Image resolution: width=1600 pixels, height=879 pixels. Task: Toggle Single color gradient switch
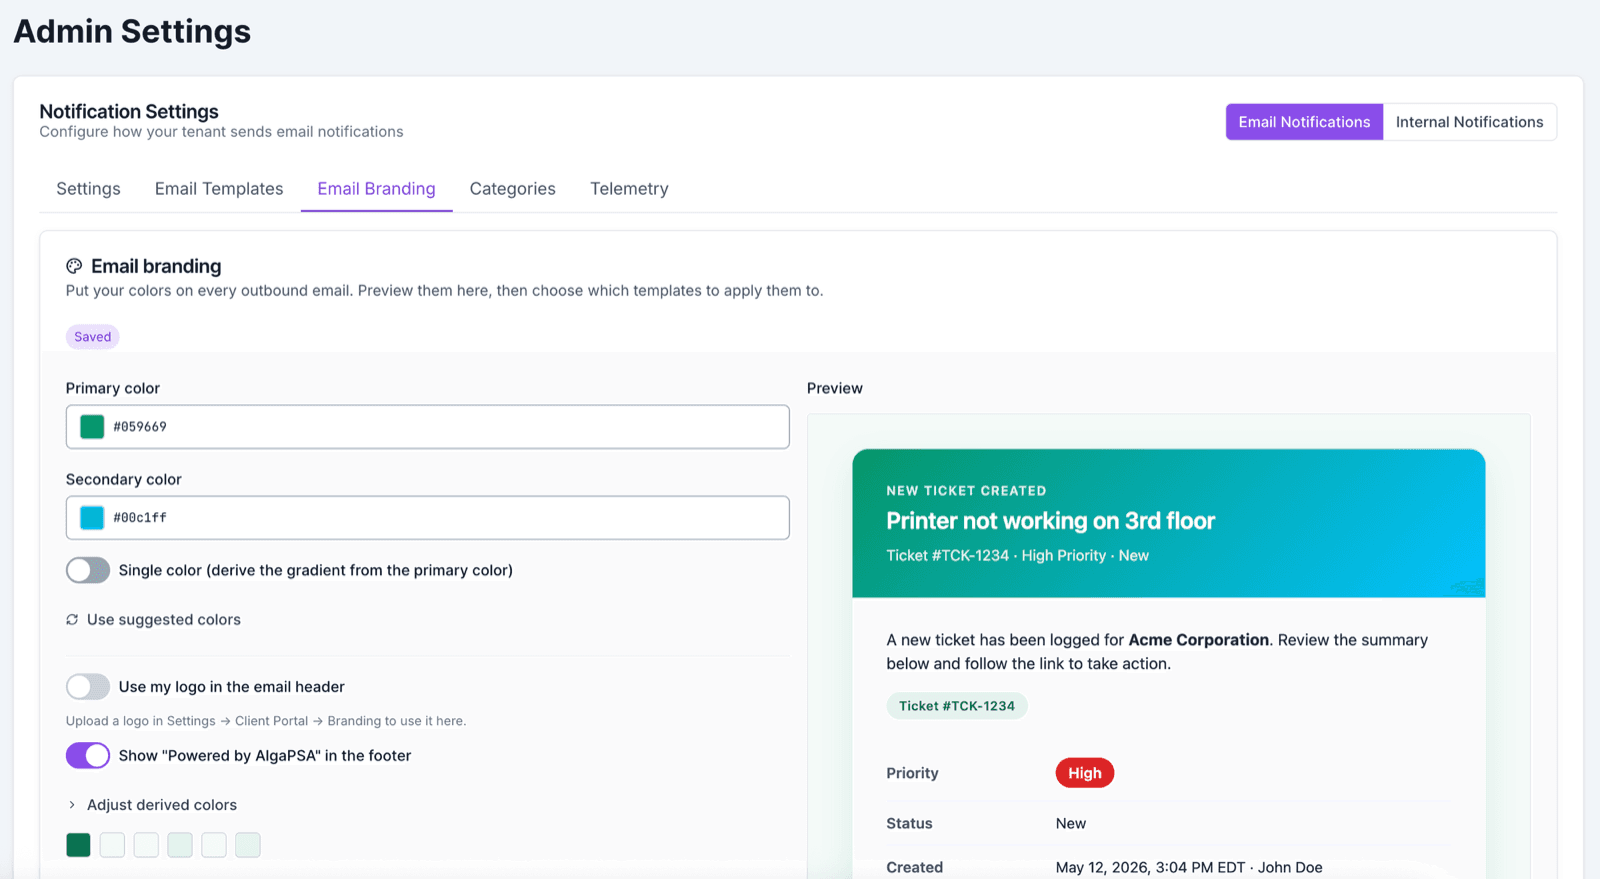88,570
